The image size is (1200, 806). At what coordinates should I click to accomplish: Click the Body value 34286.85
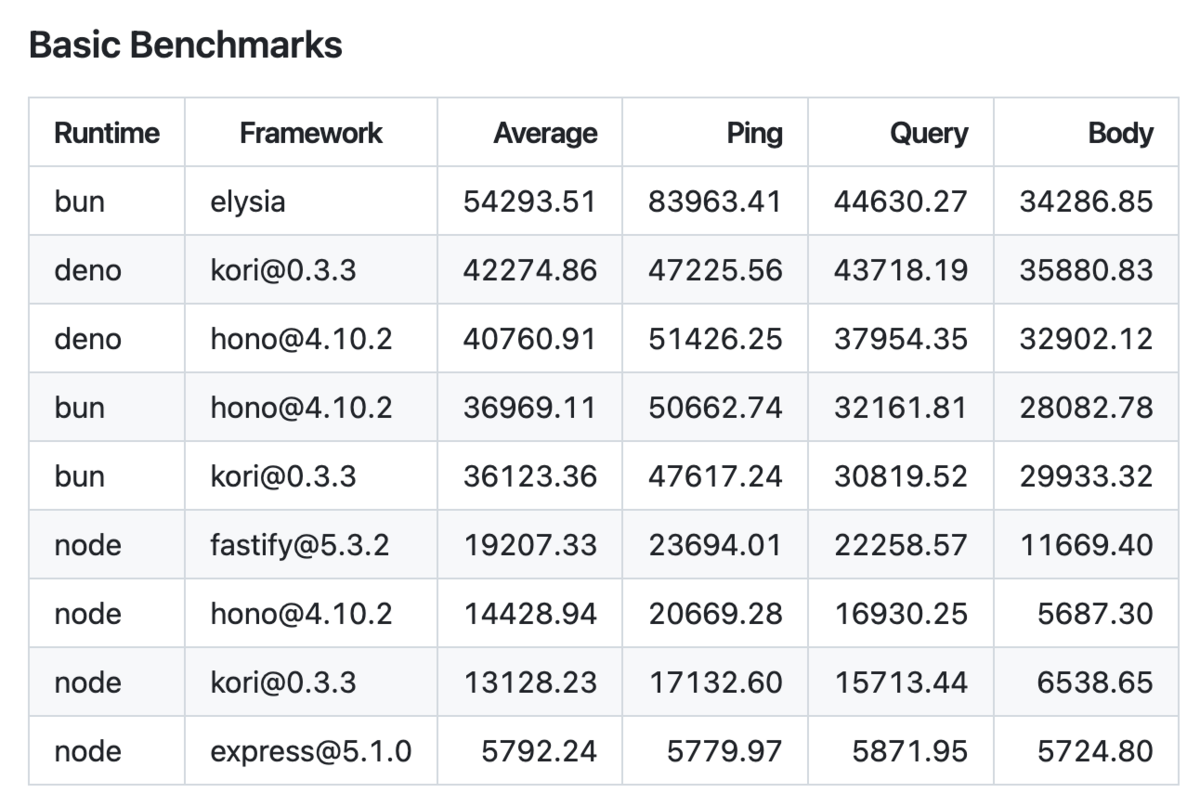(x=1087, y=201)
